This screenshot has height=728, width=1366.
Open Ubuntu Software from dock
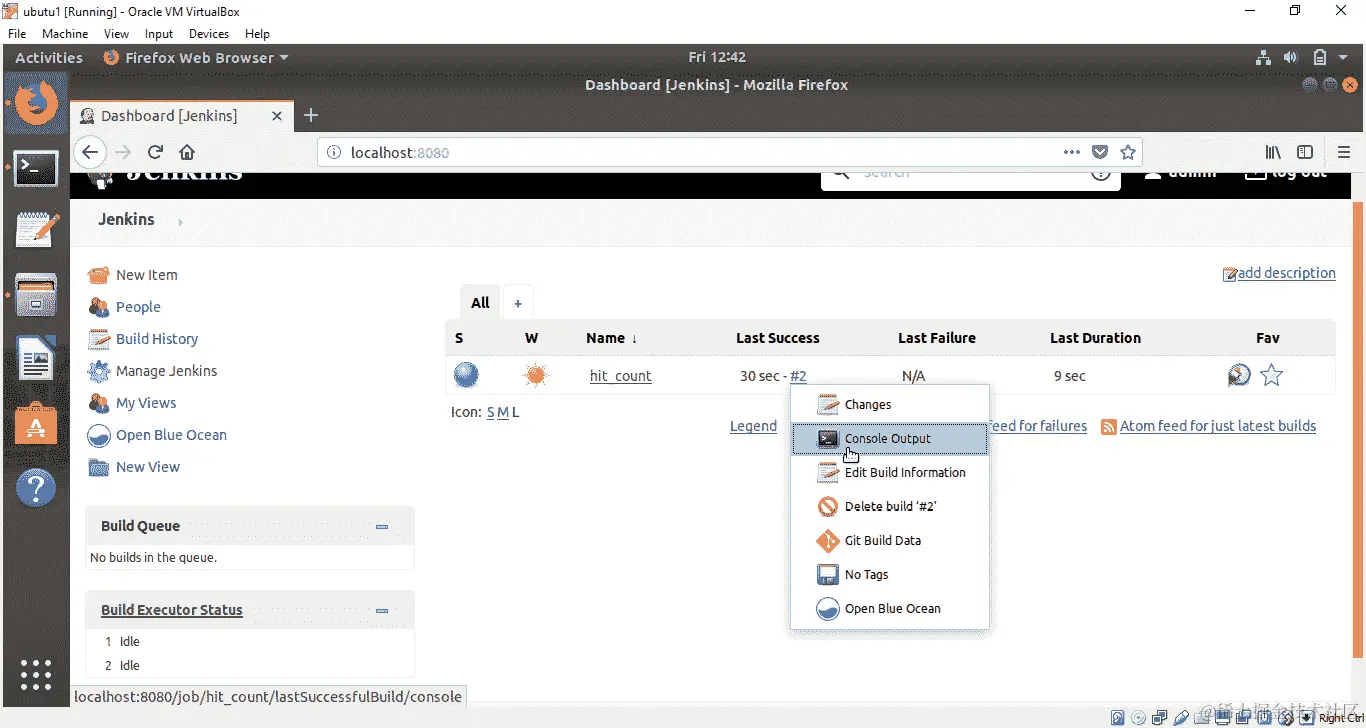coord(37,424)
